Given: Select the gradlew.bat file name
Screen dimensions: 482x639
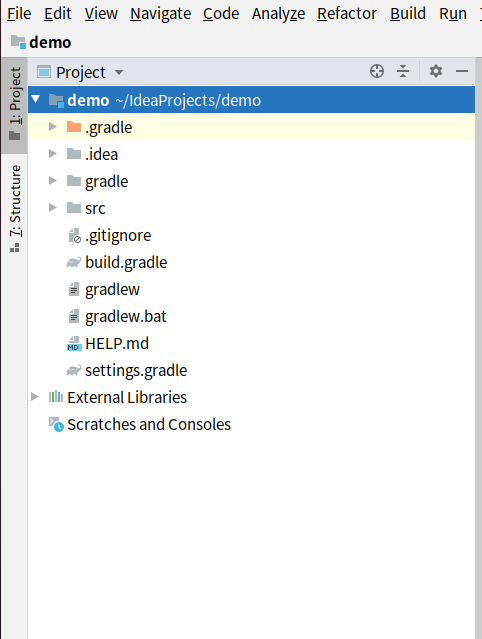Looking at the screenshot, I should 126,316.
